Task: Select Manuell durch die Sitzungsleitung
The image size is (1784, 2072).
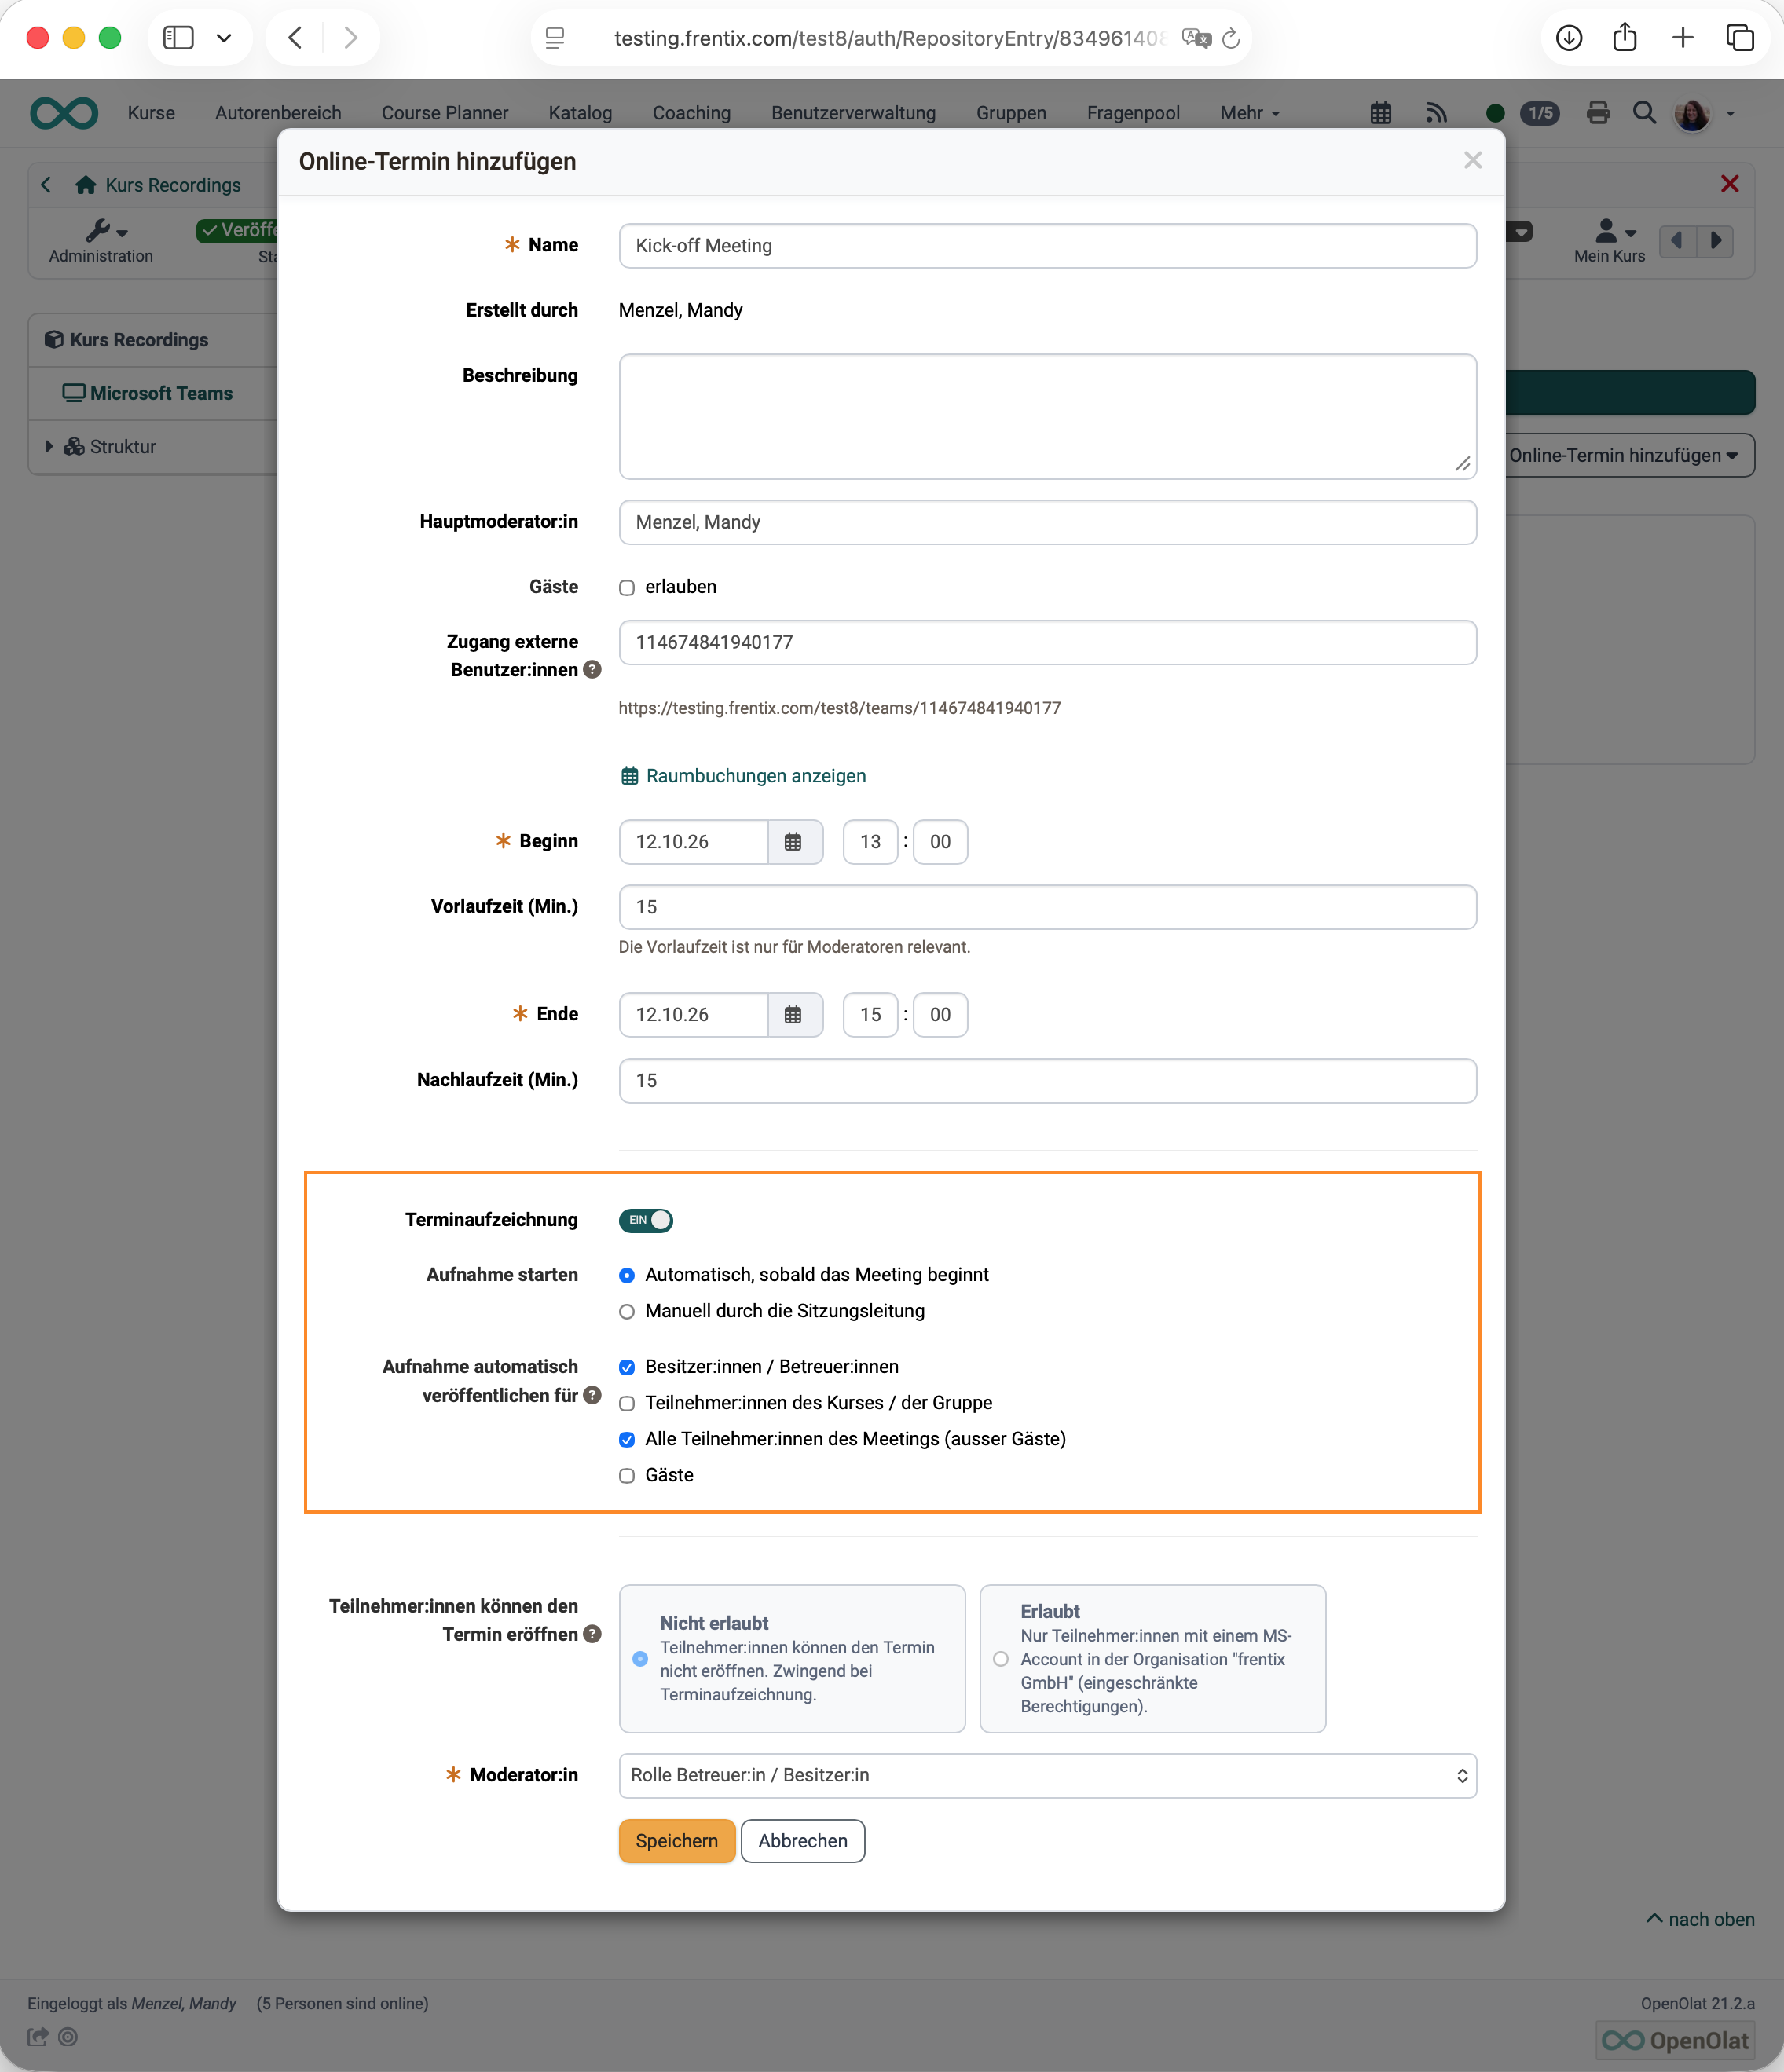Action: tap(627, 1312)
